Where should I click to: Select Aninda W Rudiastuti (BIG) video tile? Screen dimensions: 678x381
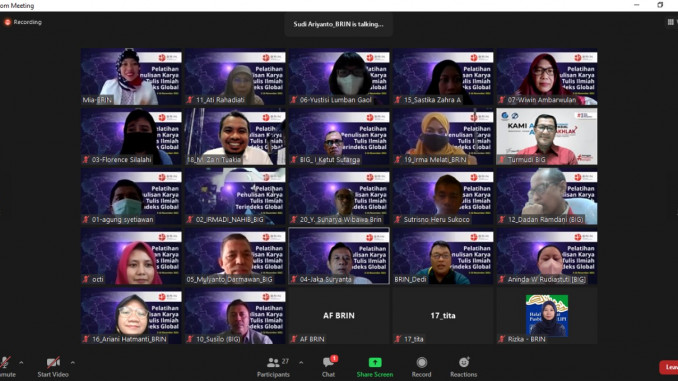pos(547,256)
